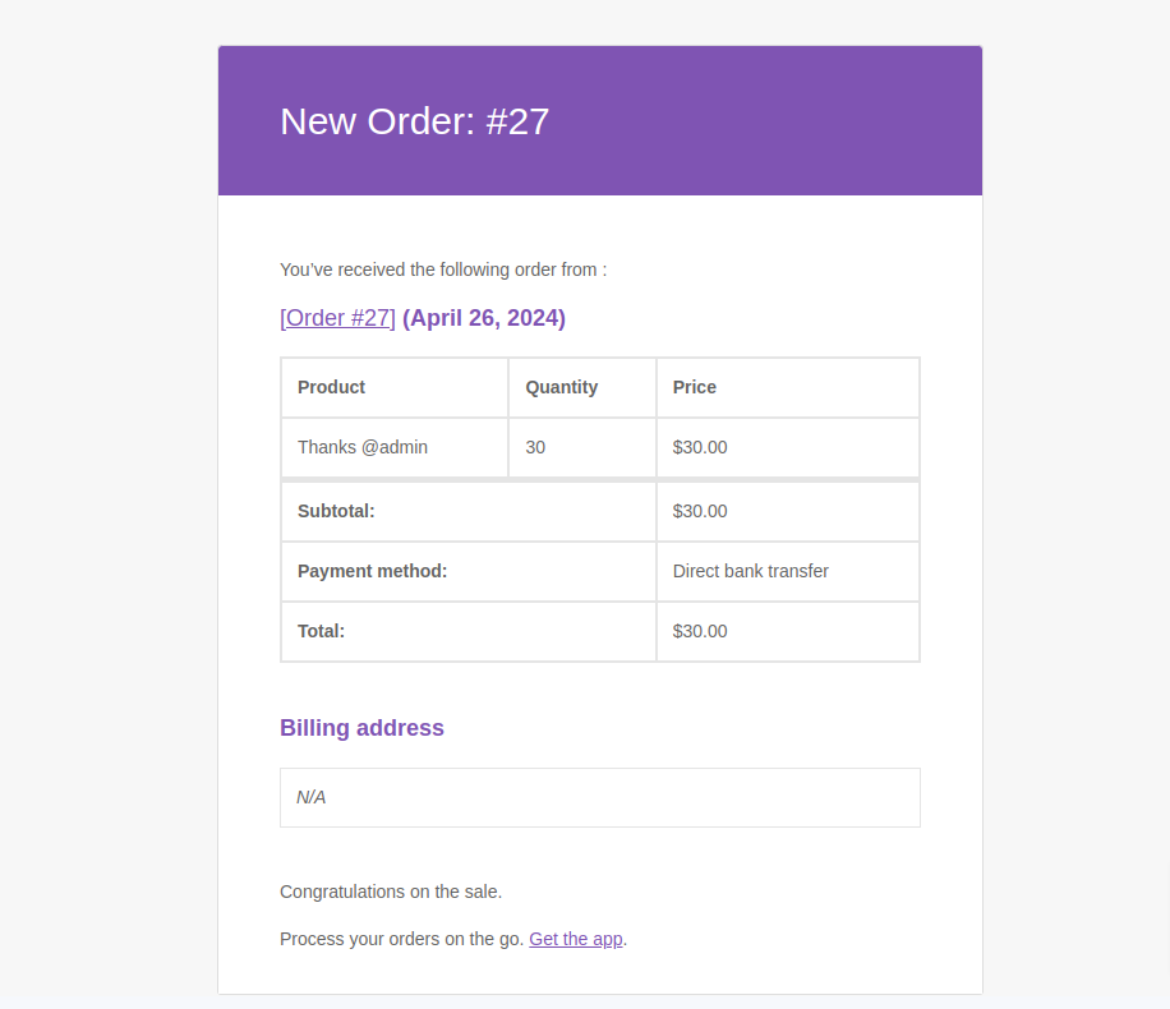Click the Subtotal: label
The height and width of the screenshot is (1009, 1170).
[x=336, y=511]
